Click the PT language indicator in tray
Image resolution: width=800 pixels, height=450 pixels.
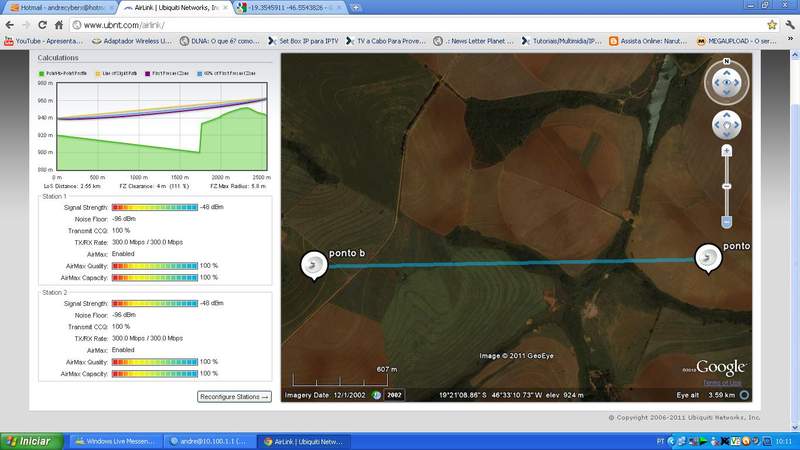click(x=660, y=441)
